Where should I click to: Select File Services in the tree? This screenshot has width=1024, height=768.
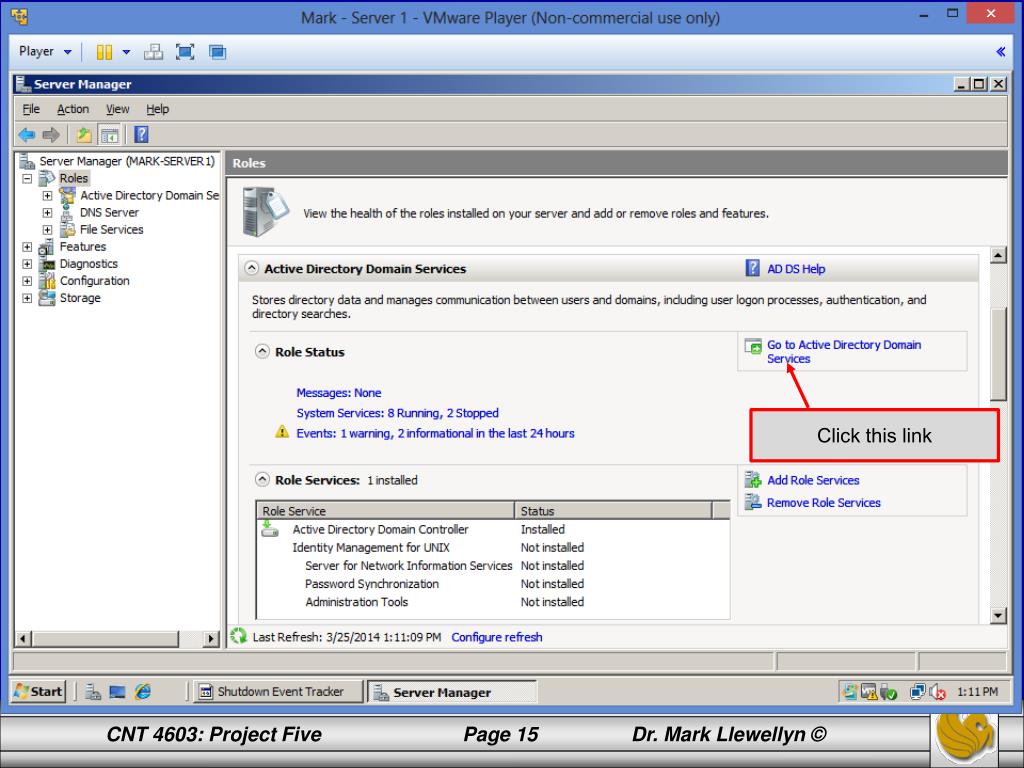(112, 229)
